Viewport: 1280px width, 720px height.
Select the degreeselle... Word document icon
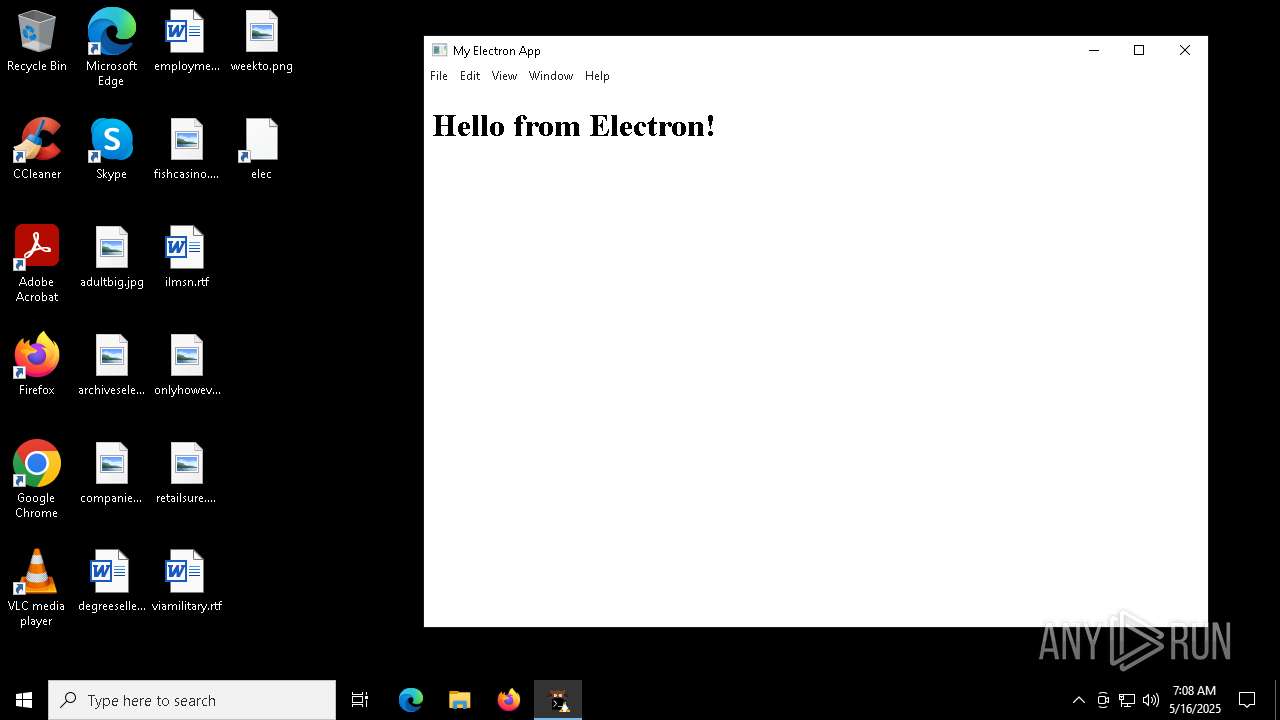tap(111, 582)
